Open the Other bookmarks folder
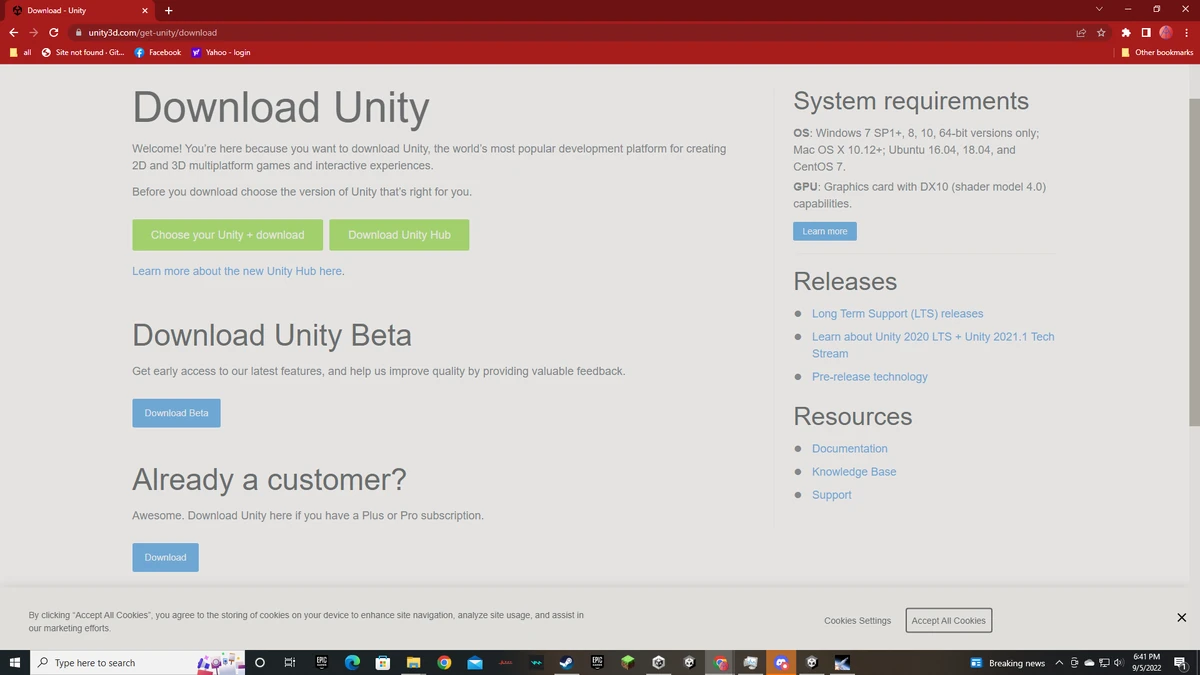The height and width of the screenshot is (675, 1200). click(x=1157, y=52)
